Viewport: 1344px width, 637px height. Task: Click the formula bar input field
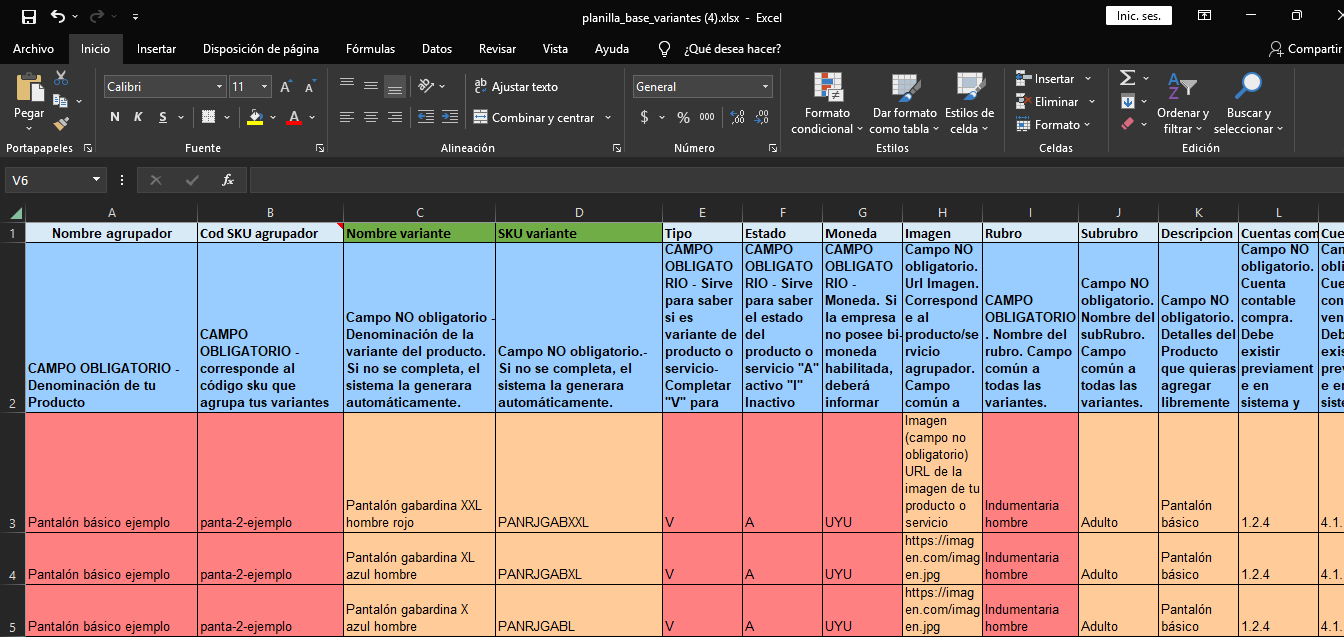click(x=796, y=180)
